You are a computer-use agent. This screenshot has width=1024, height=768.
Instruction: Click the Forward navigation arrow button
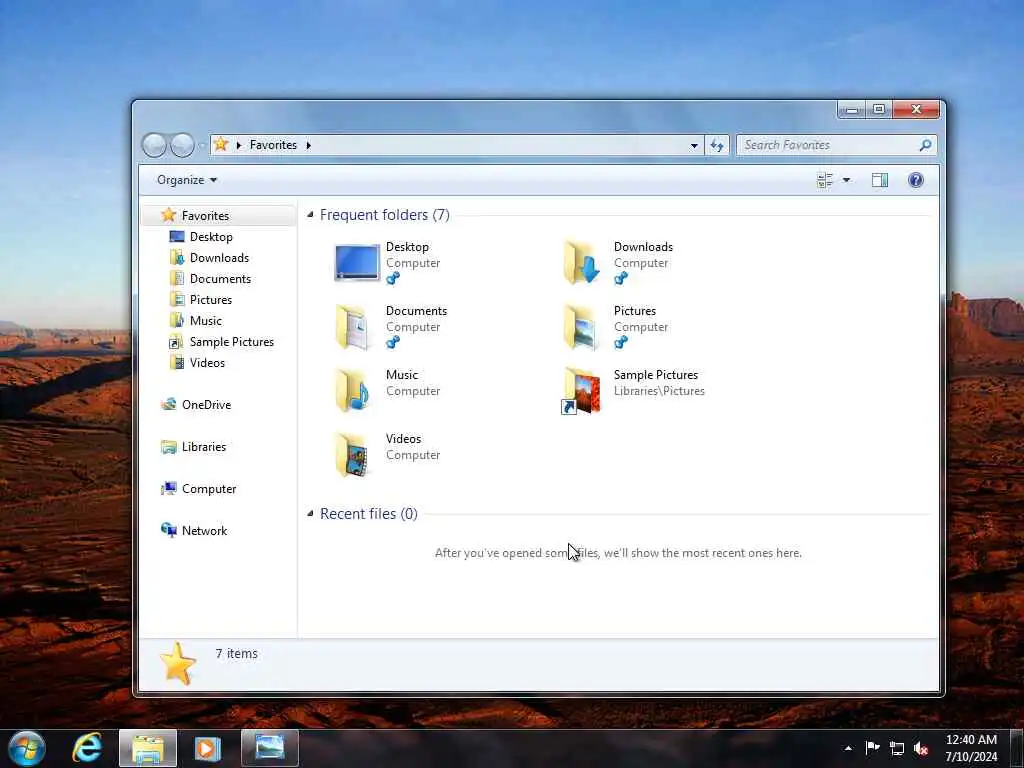click(182, 145)
